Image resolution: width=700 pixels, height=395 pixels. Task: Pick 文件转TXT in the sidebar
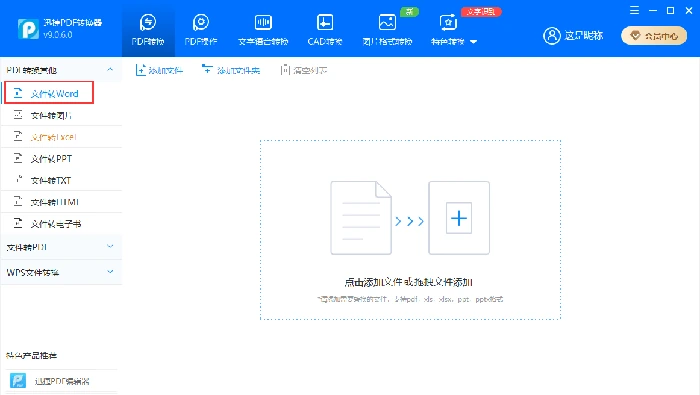(x=61, y=180)
